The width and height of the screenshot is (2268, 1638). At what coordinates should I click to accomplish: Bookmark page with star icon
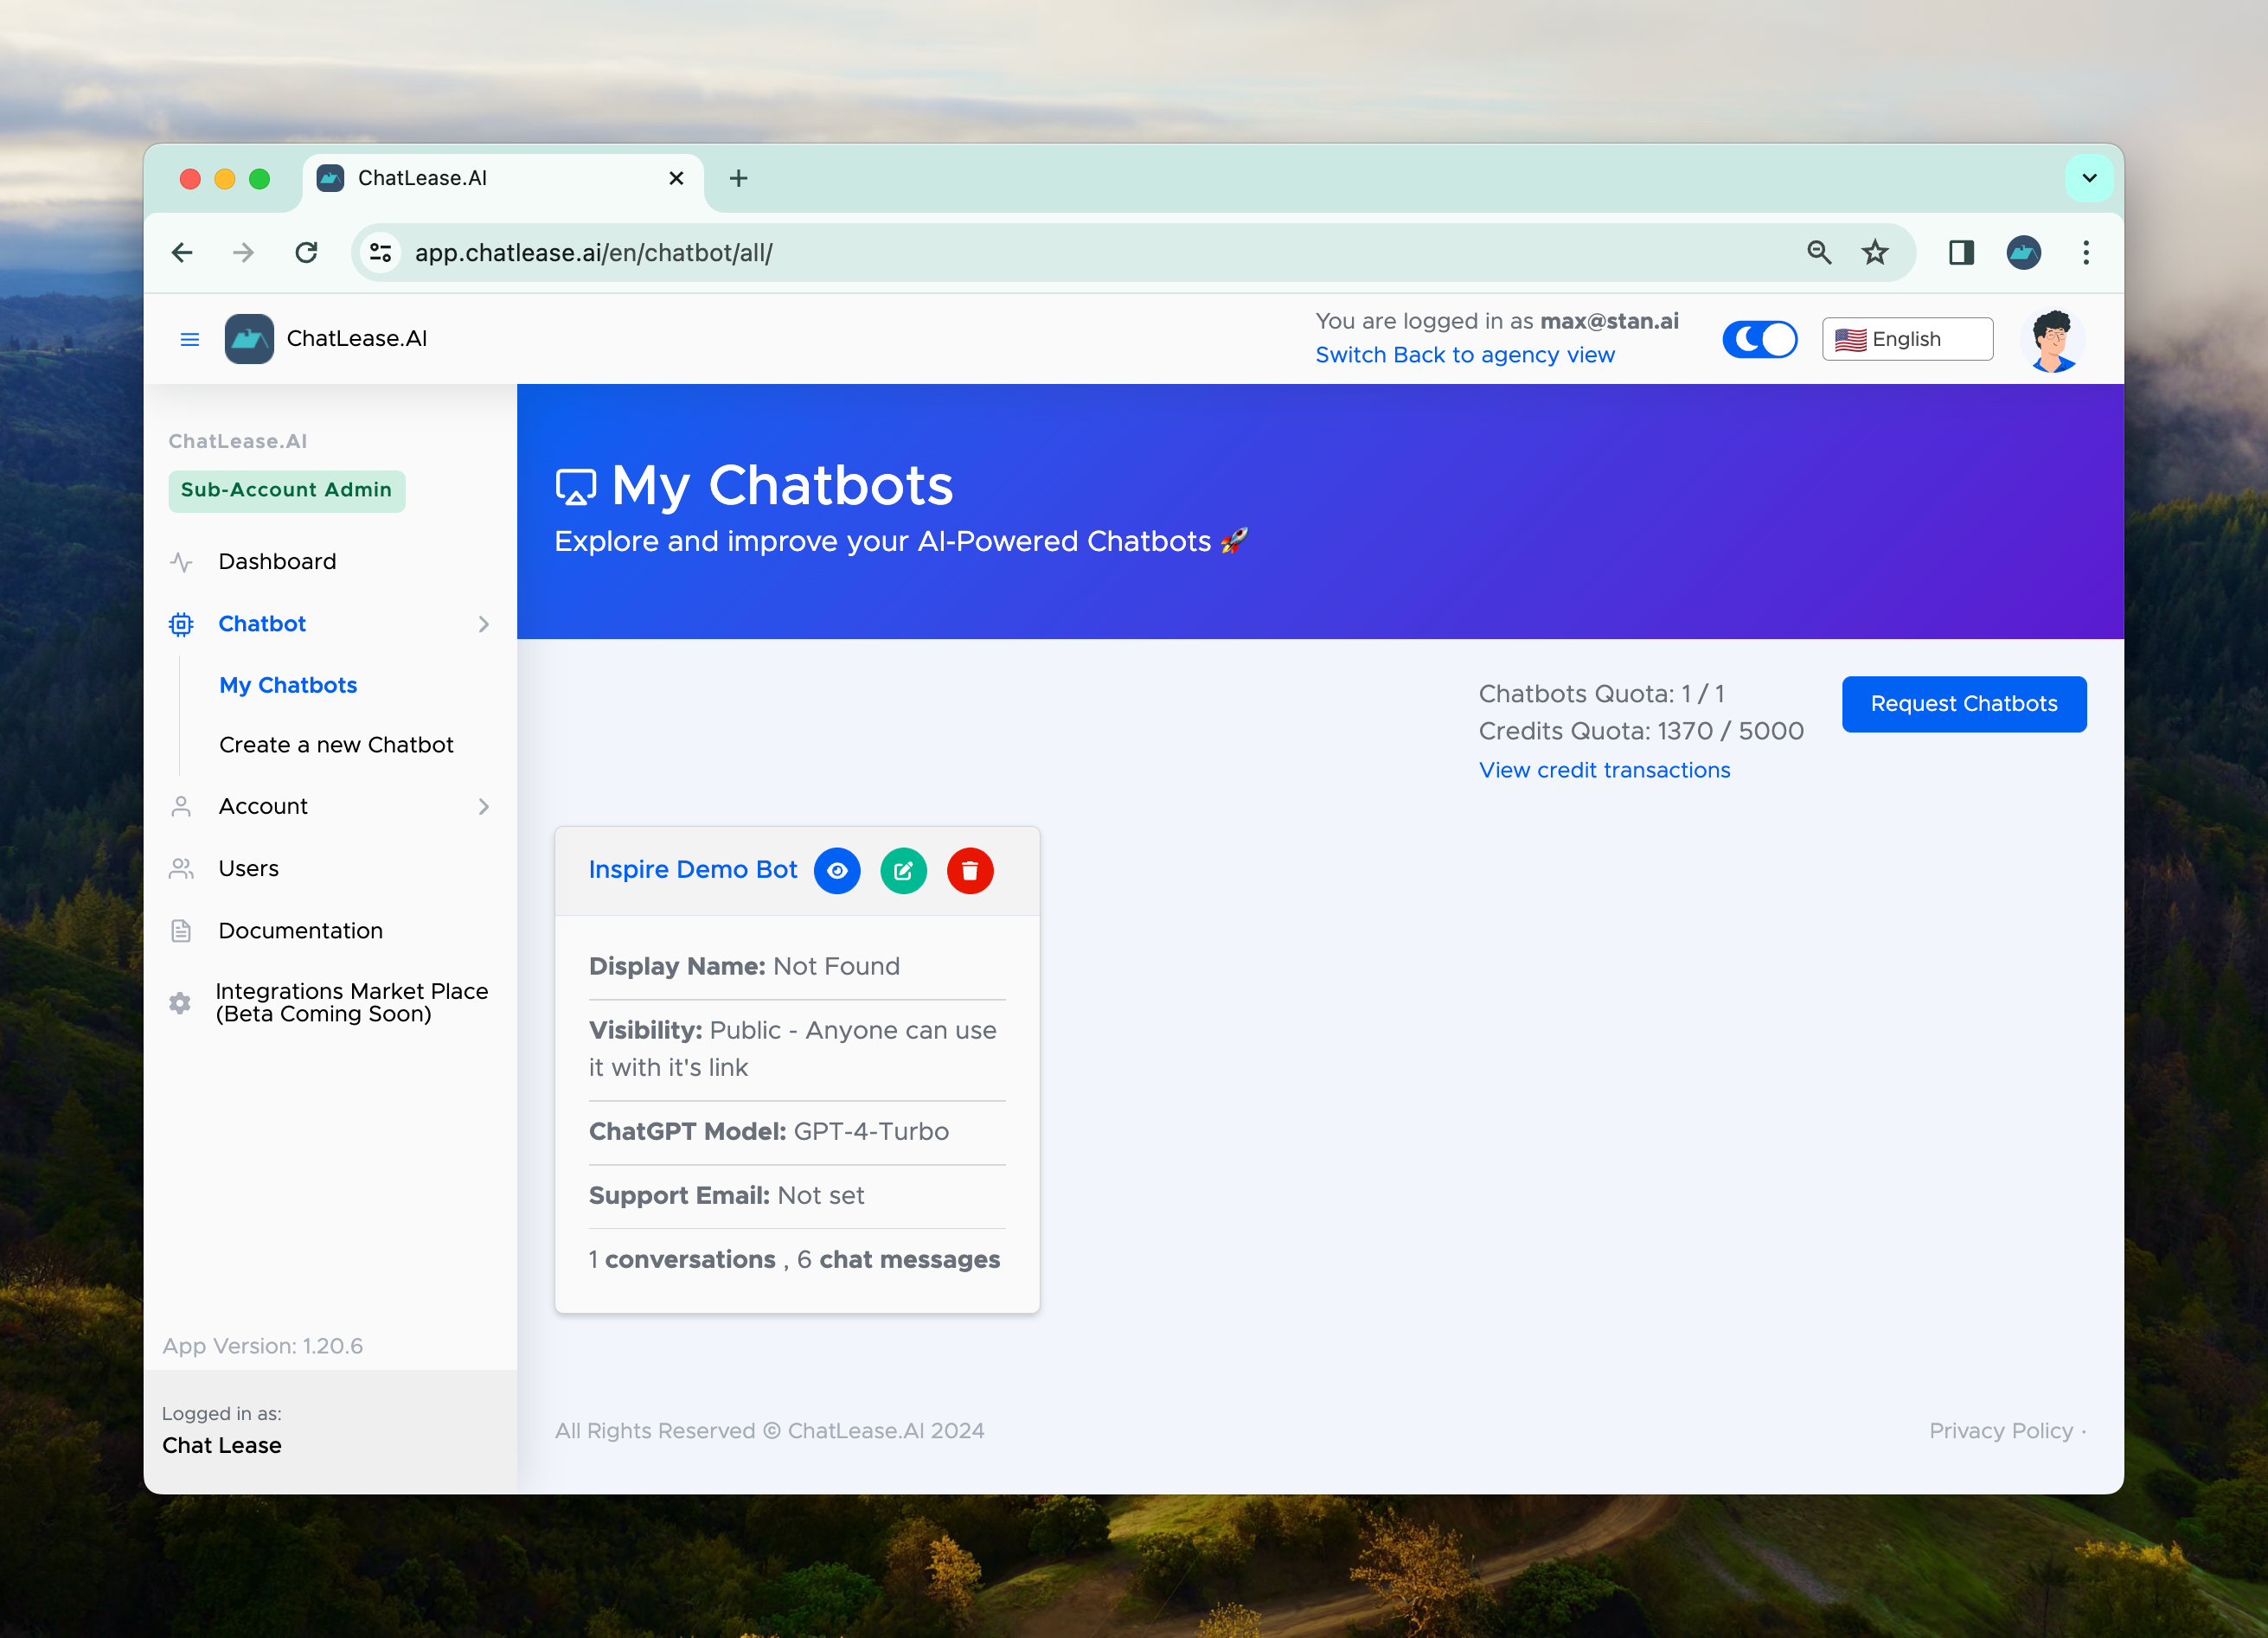pyautogui.click(x=1875, y=253)
